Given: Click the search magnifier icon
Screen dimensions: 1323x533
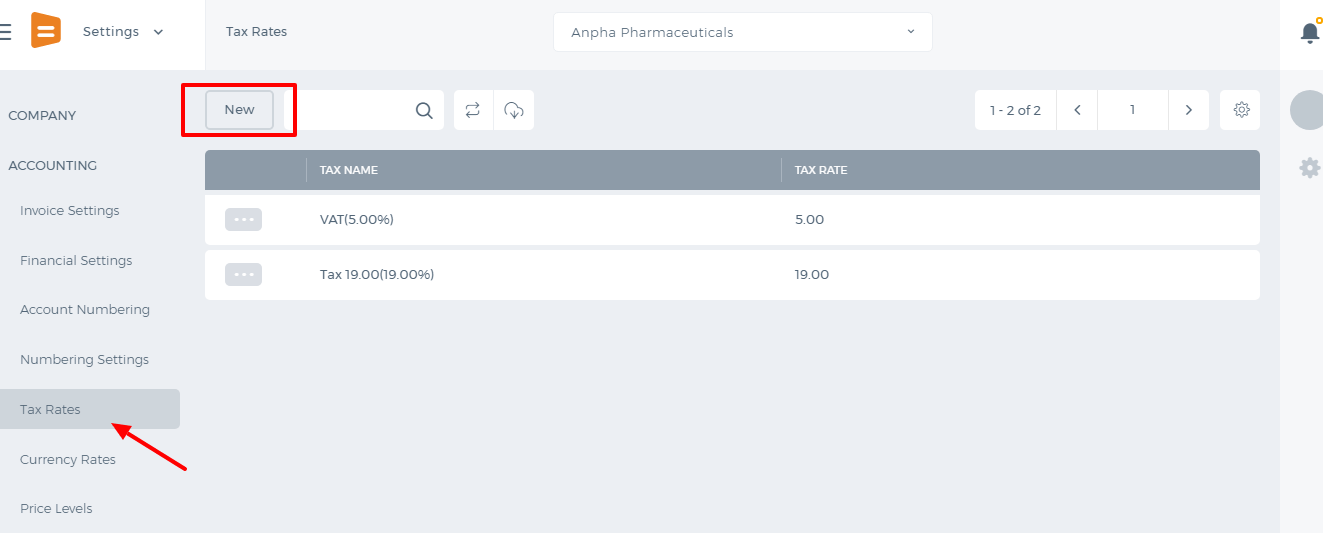Looking at the screenshot, I should (424, 110).
